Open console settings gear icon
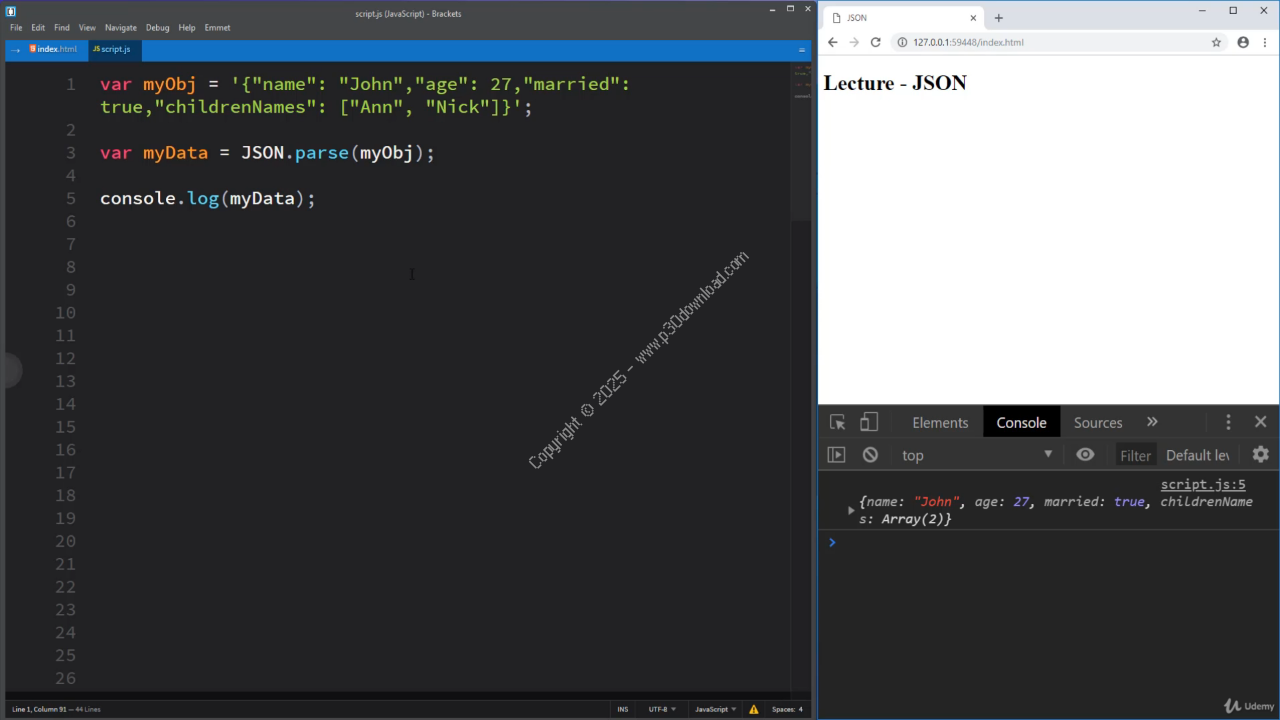The width and height of the screenshot is (1280, 720). click(1260, 454)
